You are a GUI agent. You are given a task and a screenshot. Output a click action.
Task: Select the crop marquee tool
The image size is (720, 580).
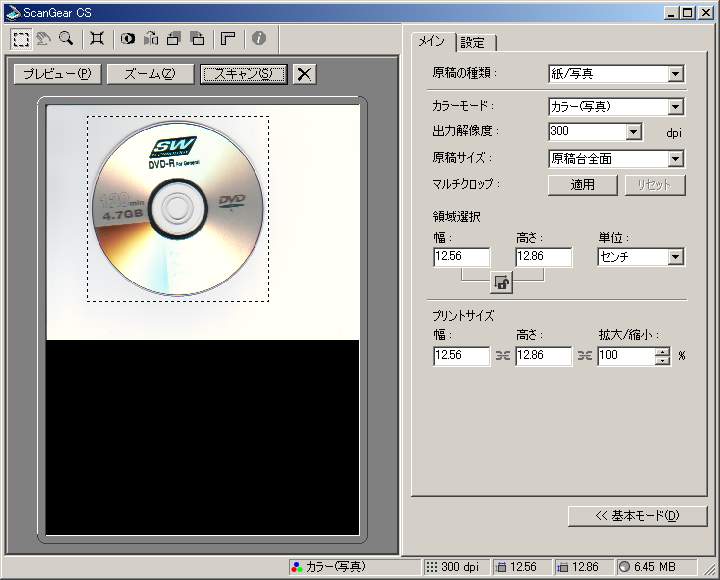[x=21, y=39]
